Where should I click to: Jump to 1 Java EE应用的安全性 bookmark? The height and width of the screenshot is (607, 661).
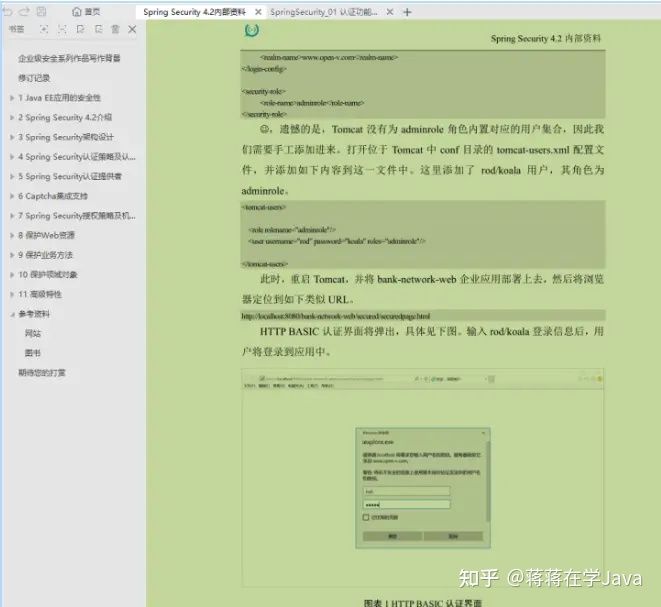[x=59, y=98]
